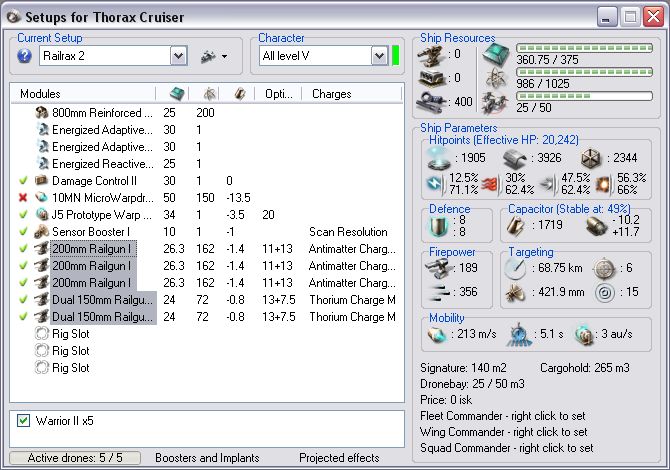Screen dimensions: 670x470
Task: Click the Ship Resources CPU chip icon
Action: [x=496, y=54]
